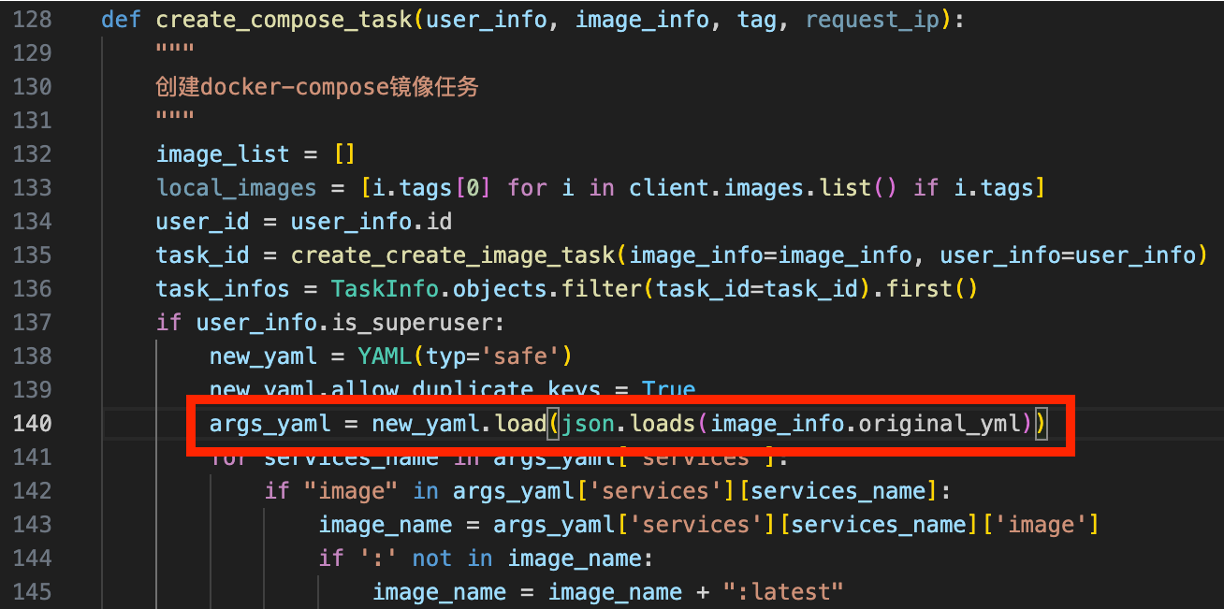Click the create_compose_task function name
The height and width of the screenshot is (610, 1224).
tap(284, 19)
